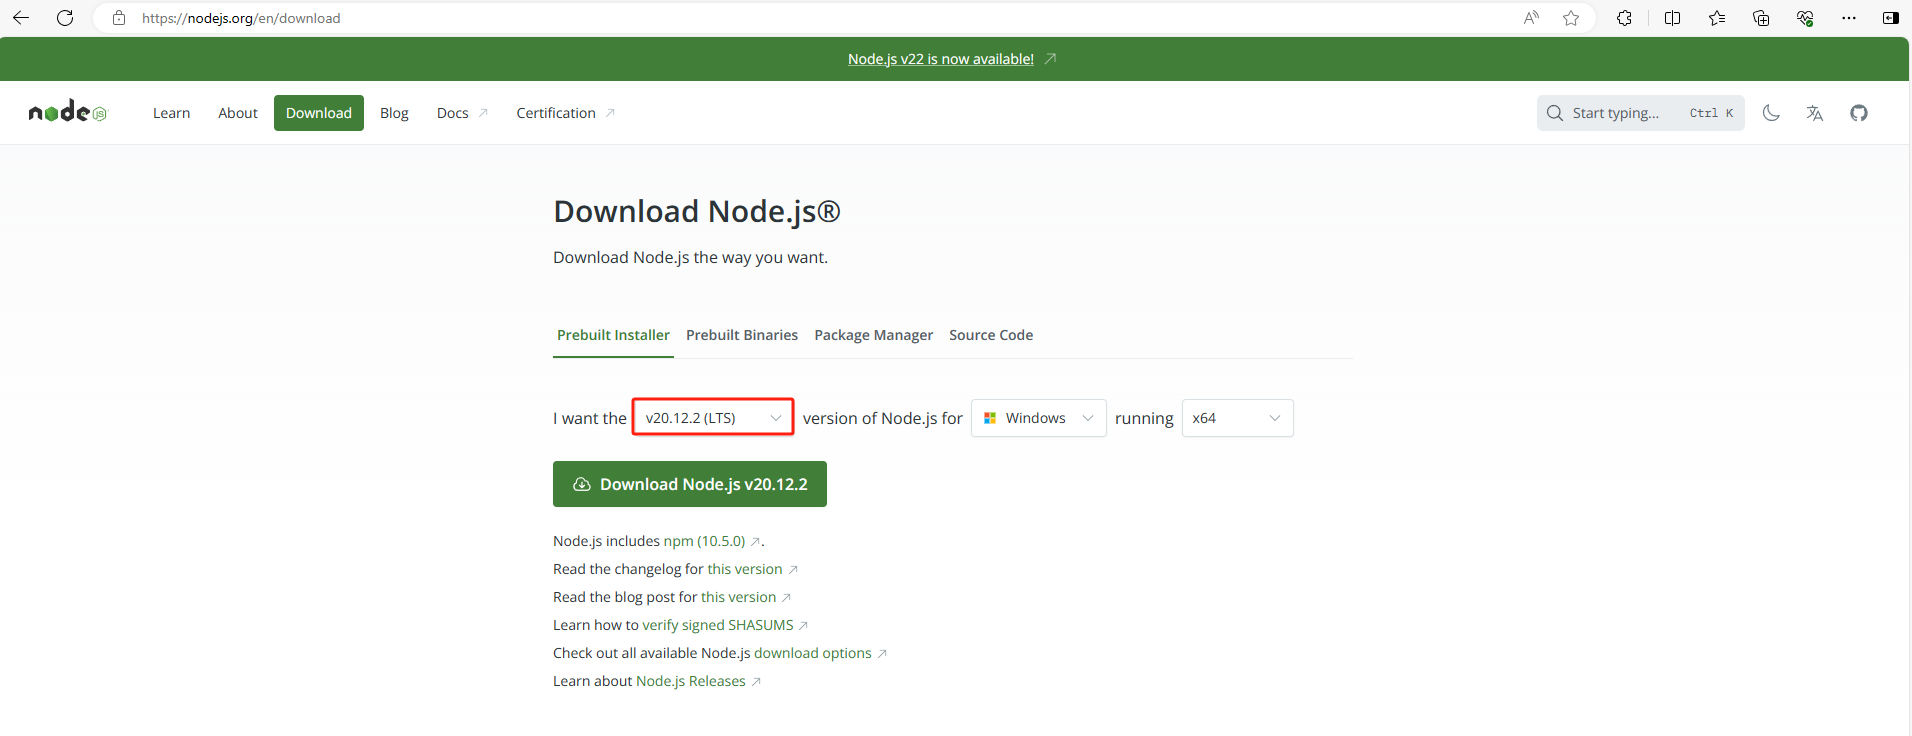
Task: Switch to Prebuilt Installer tab
Action: [x=613, y=335]
